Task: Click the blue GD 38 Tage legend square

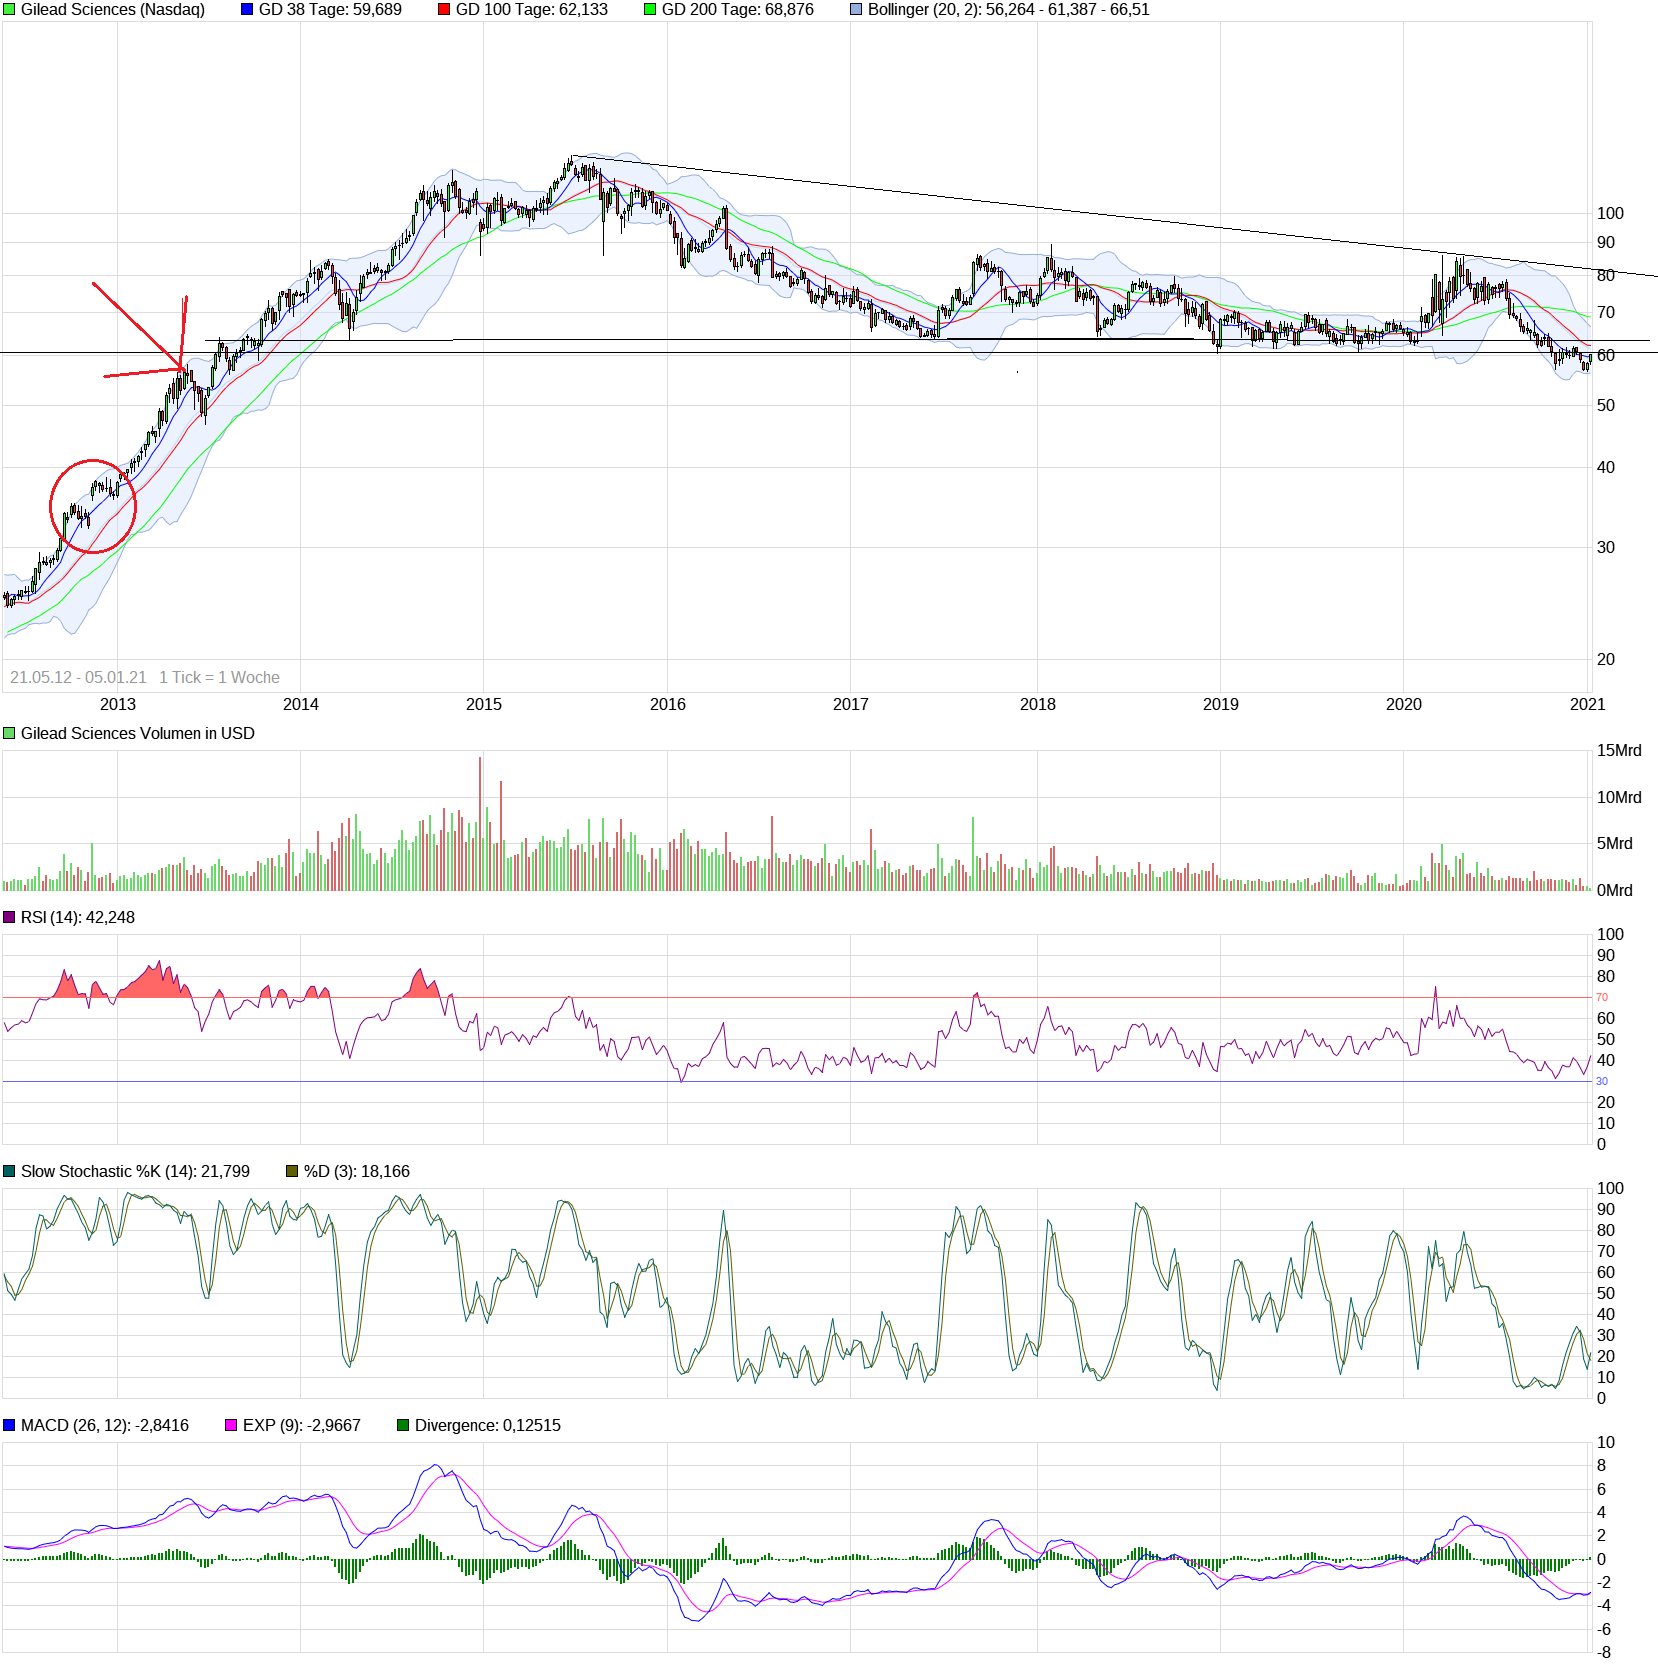Action: (x=247, y=10)
